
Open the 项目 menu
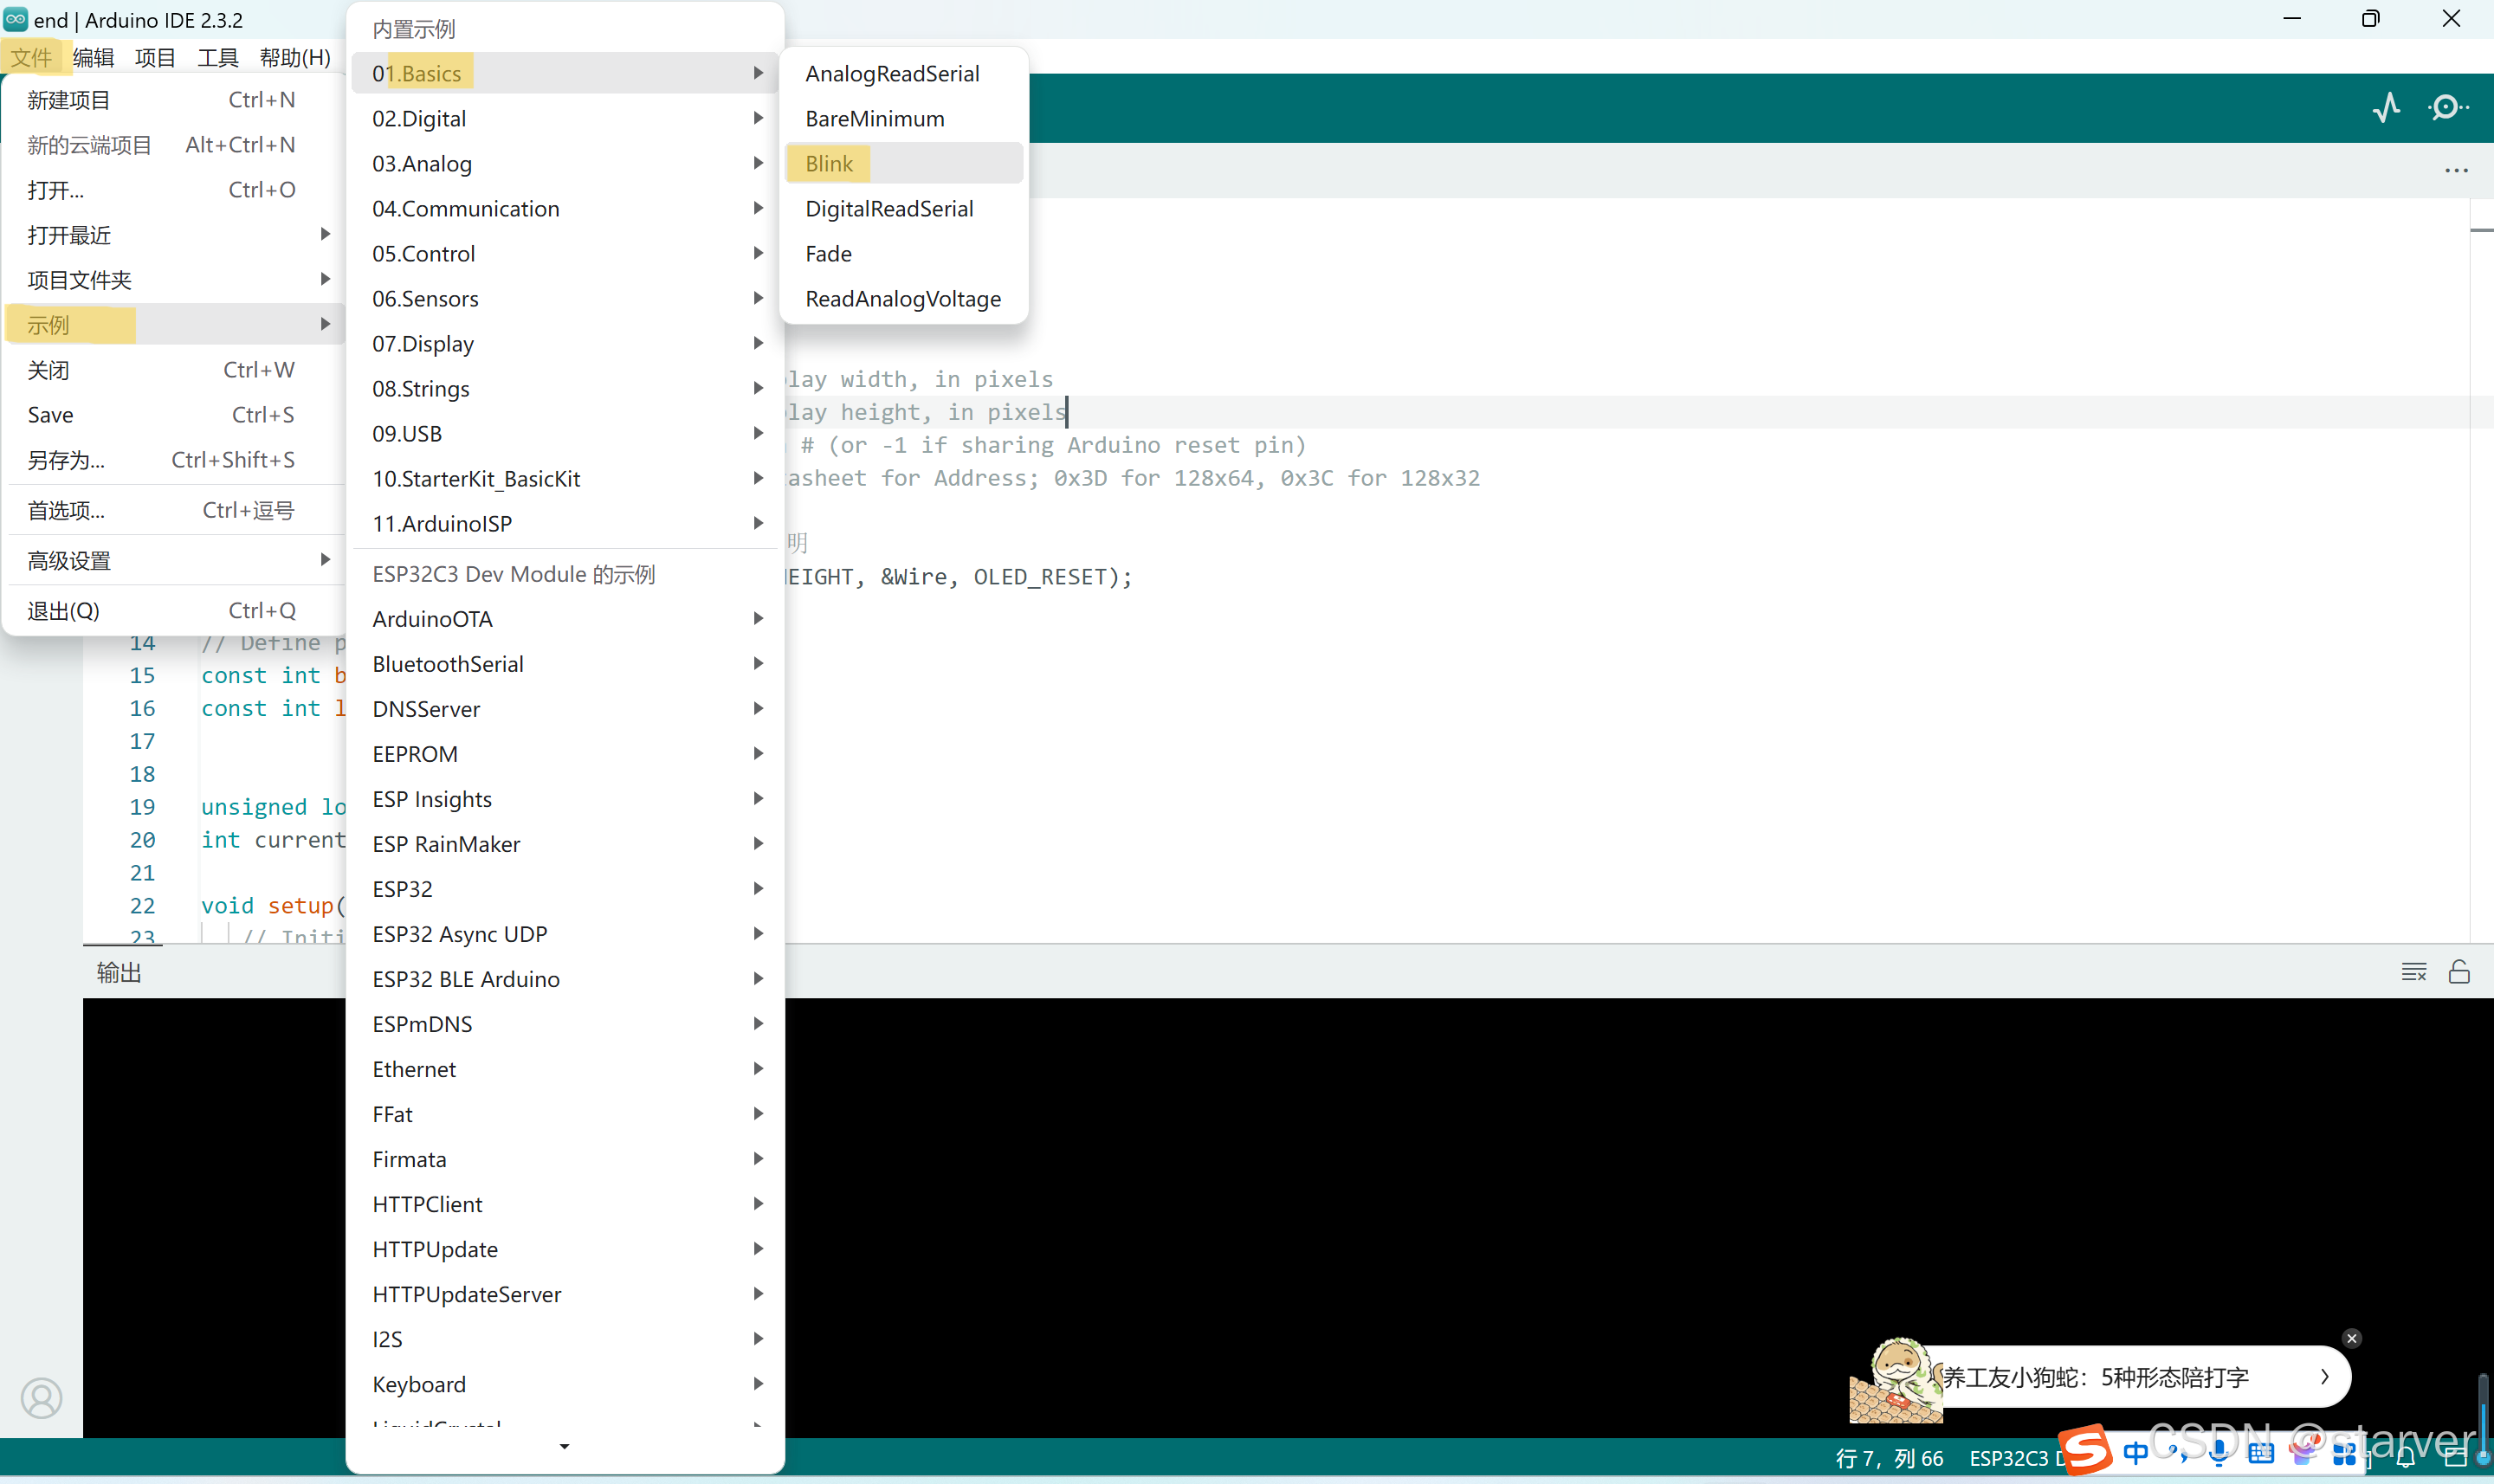pos(155,57)
